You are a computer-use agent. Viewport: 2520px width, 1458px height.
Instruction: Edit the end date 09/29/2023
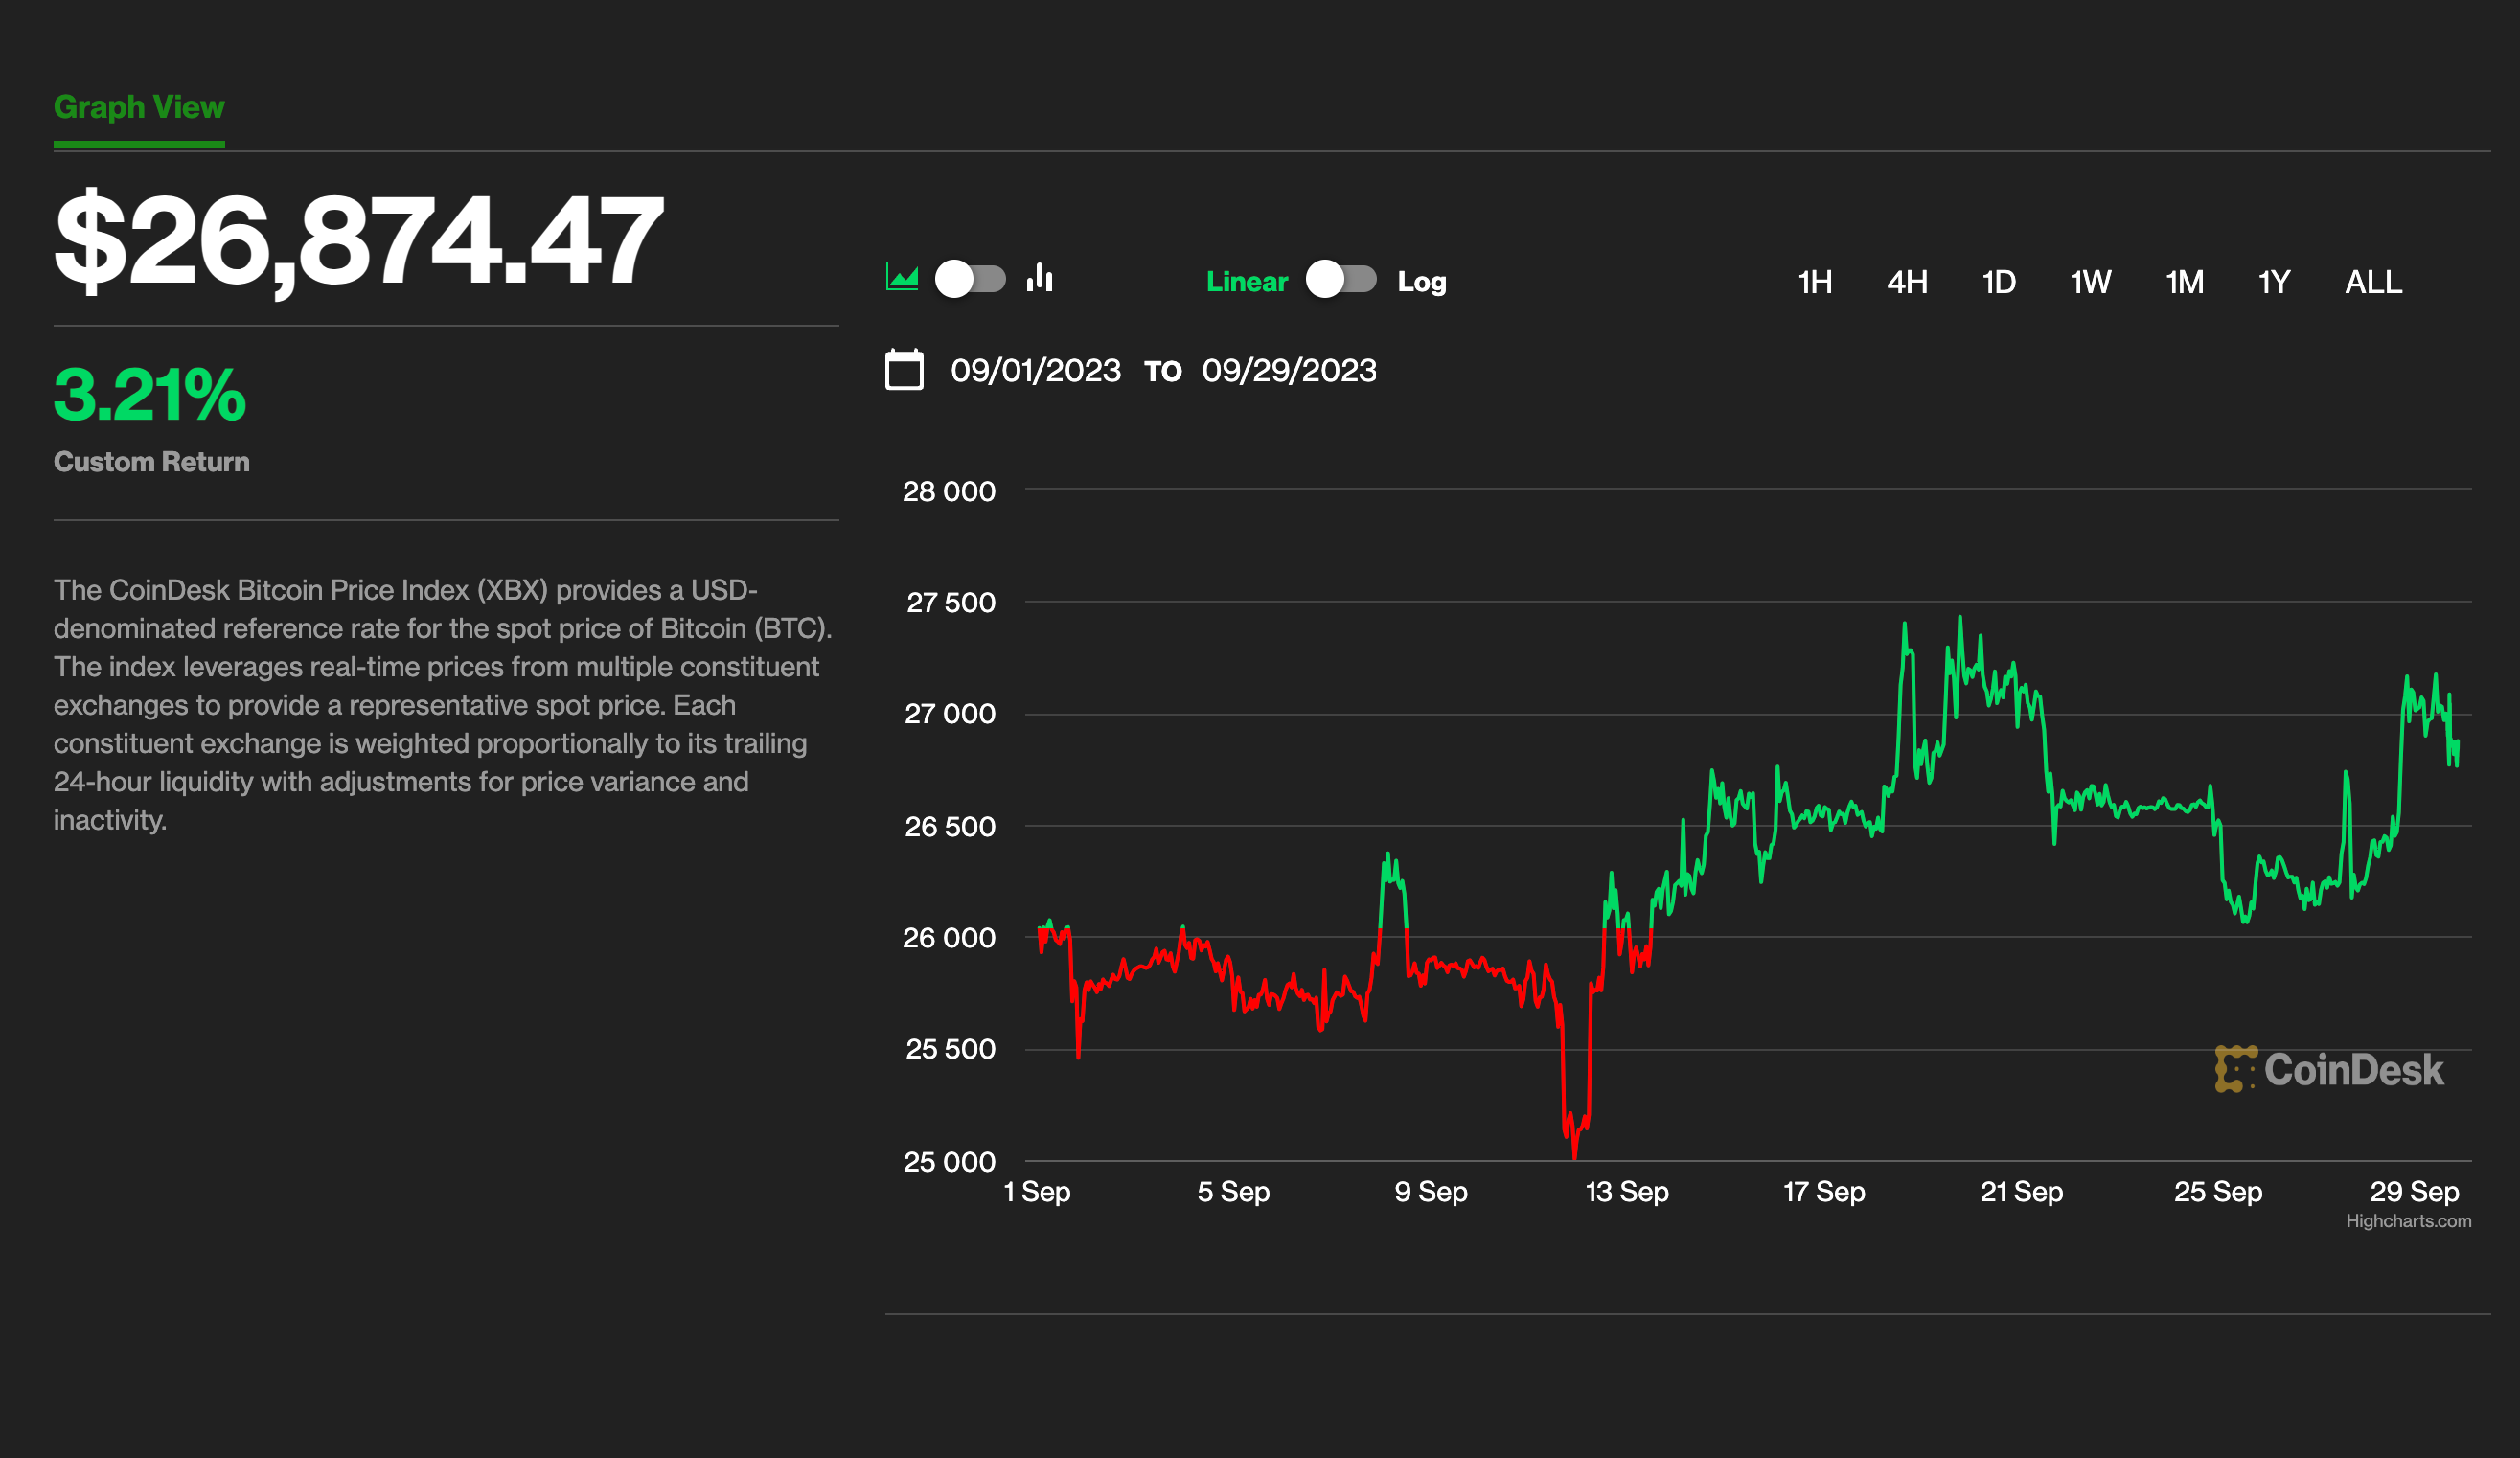pos(1289,371)
